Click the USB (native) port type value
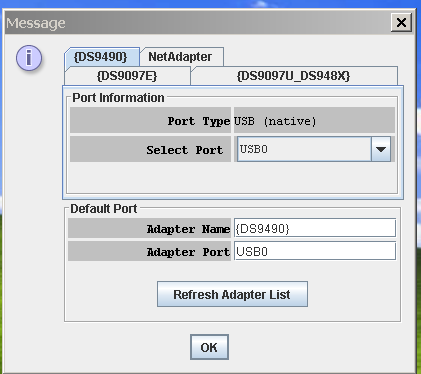The width and height of the screenshot is (421, 374). (x=275, y=121)
